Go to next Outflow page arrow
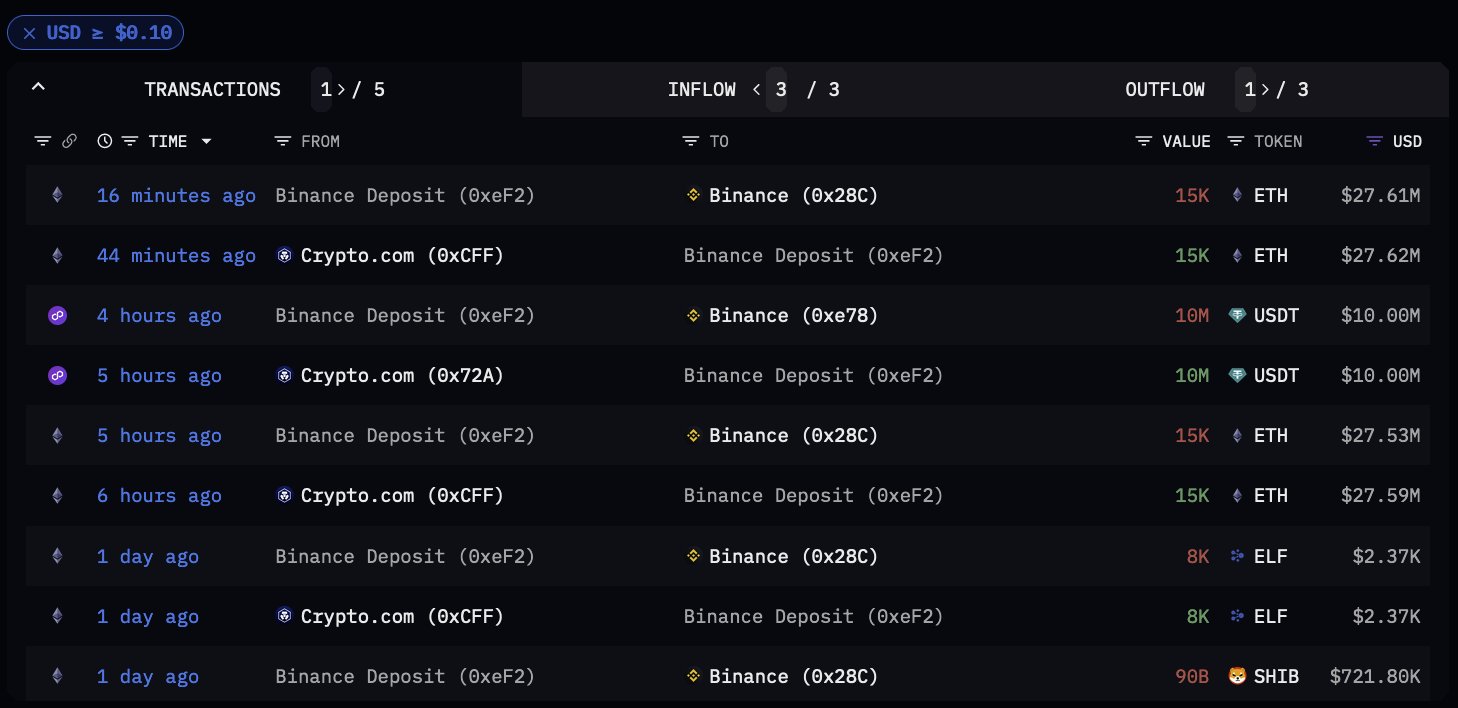1458x708 pixels. (x=1265, y=90)
